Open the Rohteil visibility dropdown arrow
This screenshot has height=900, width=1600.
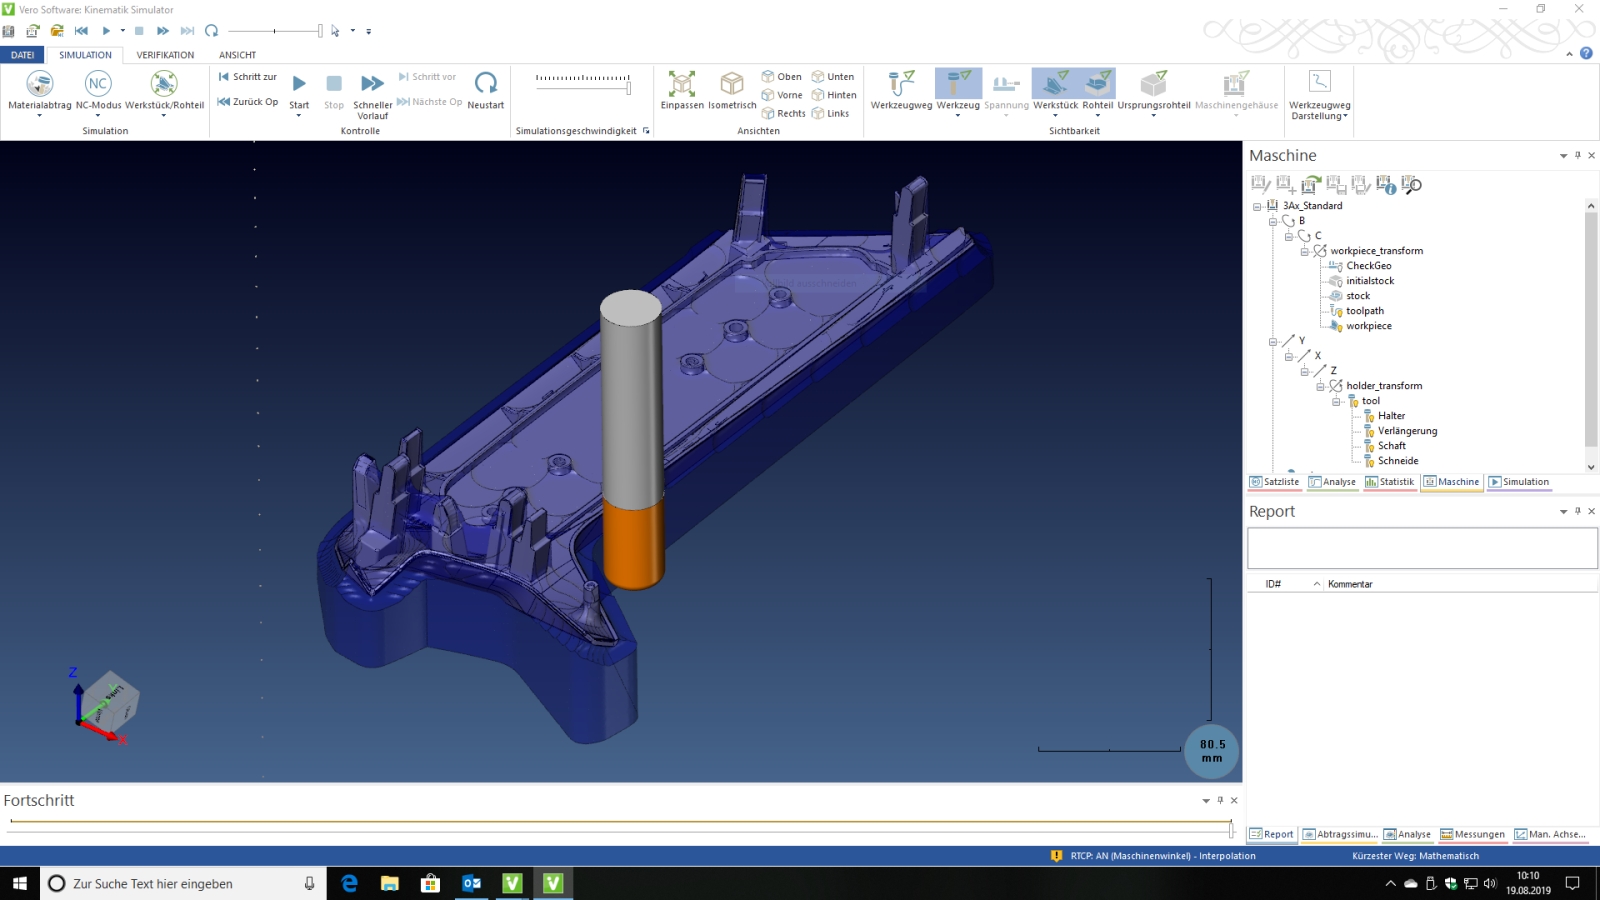pyautogui.click(x=1097, y=116)
